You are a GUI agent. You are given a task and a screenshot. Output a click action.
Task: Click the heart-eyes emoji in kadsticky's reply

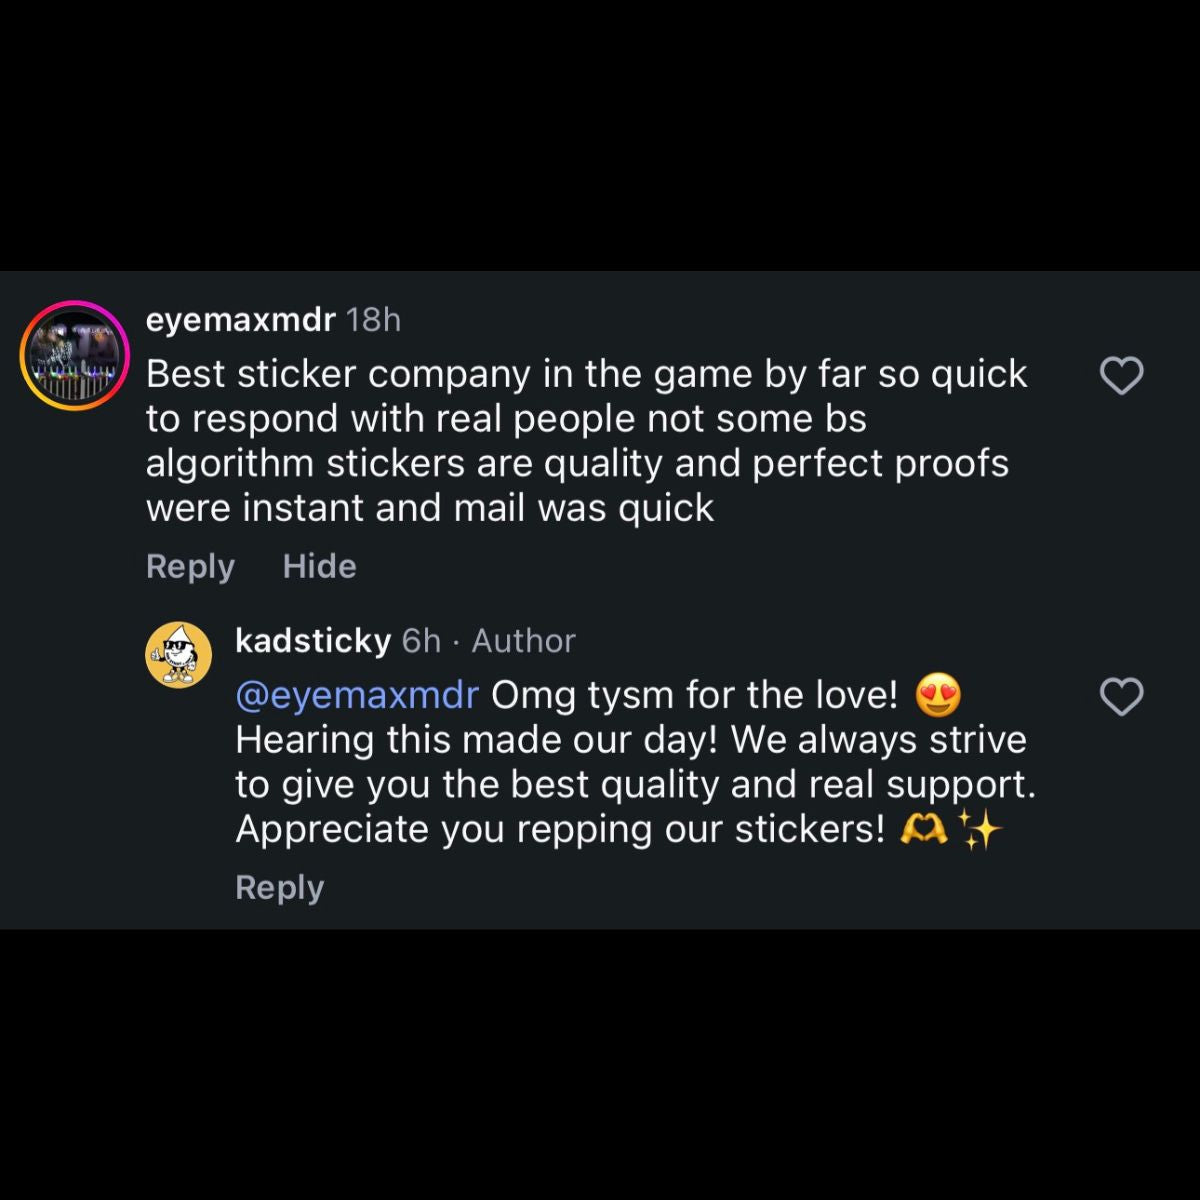[938, 695]
